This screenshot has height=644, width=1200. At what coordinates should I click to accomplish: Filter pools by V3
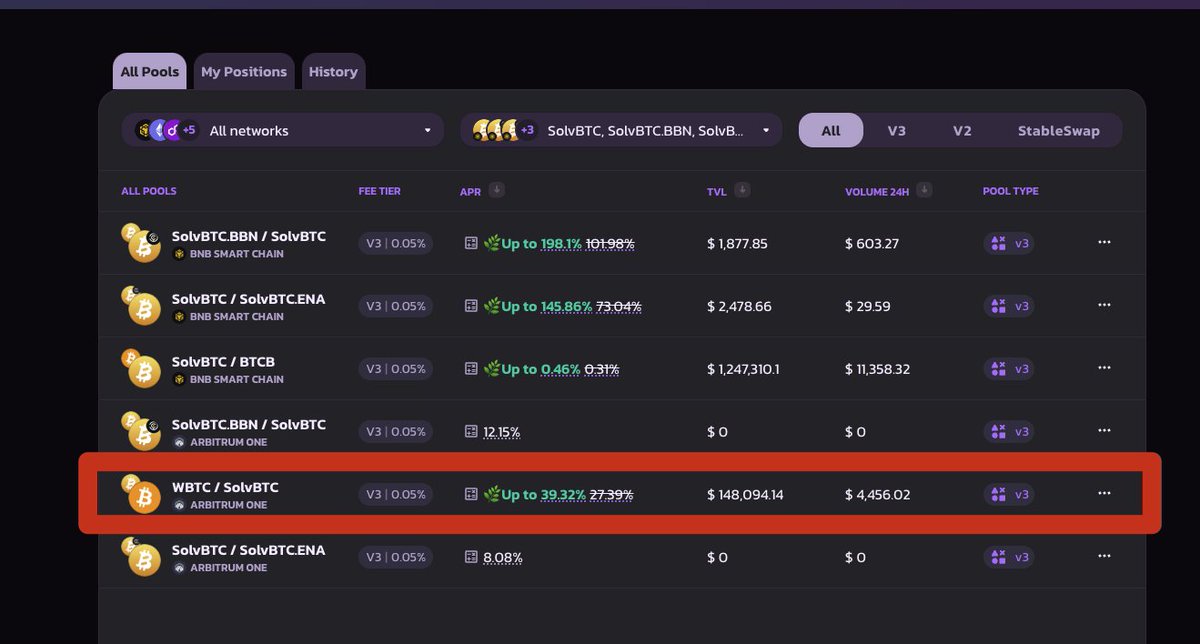(x=897, y=130)
